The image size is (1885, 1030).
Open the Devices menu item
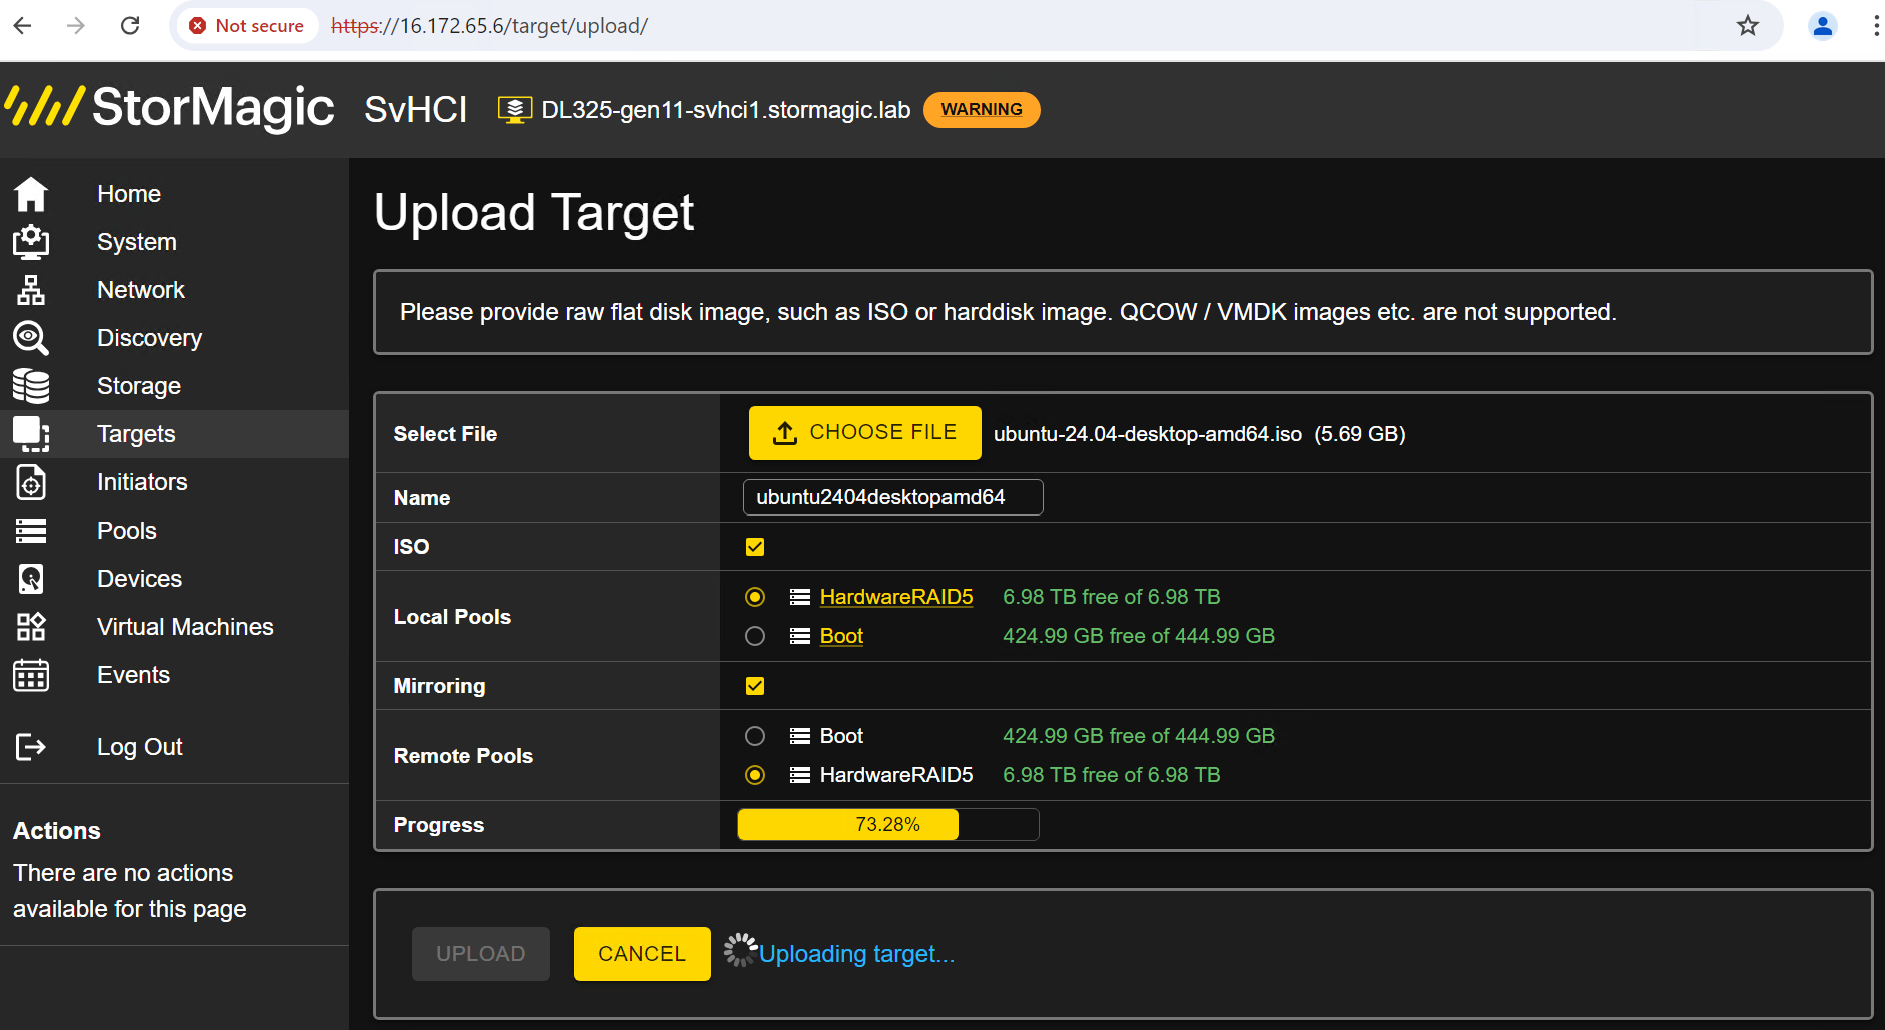click(x=139, y=579)
